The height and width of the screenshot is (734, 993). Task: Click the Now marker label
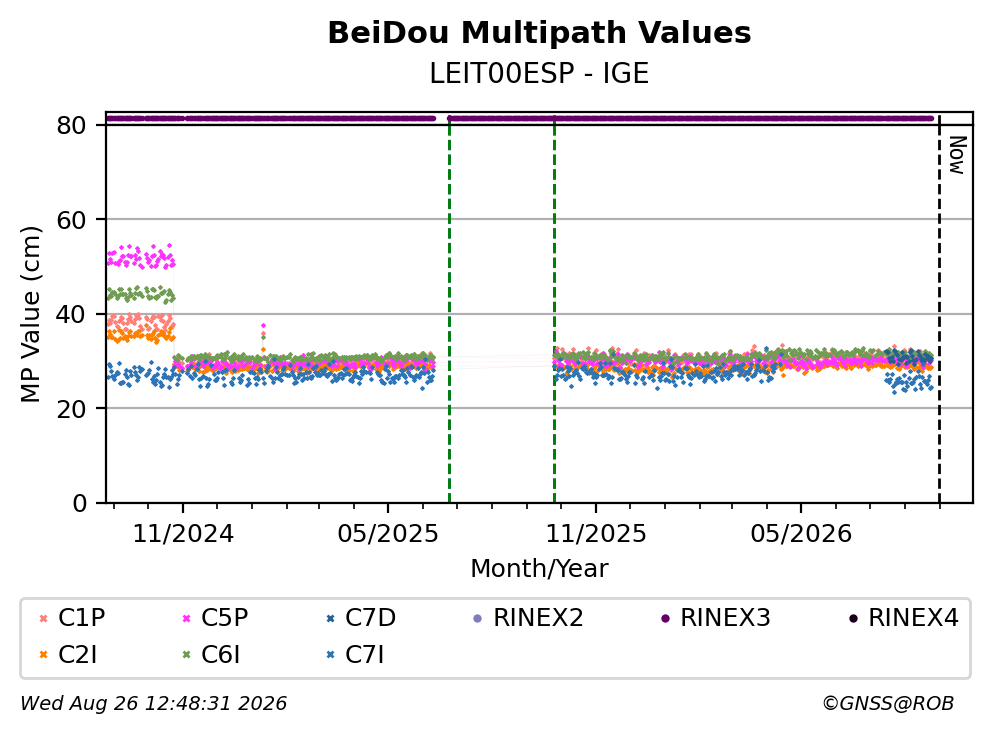(958, 155)
